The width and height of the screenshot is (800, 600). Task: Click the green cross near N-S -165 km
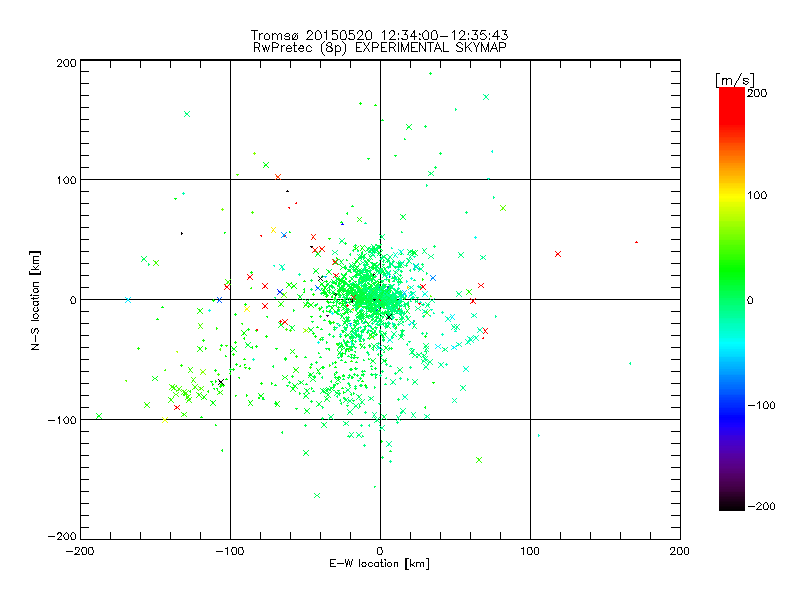tap(317, 495)
